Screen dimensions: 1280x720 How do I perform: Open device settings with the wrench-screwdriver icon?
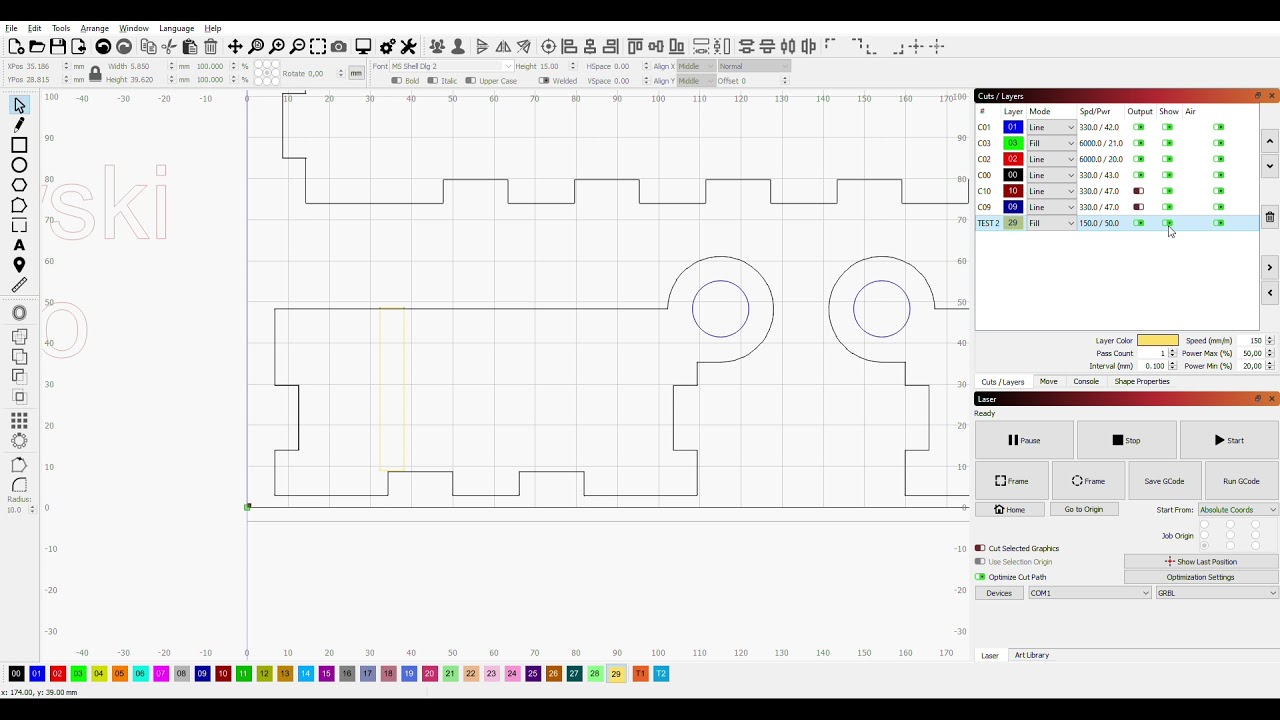click(408, 46)
